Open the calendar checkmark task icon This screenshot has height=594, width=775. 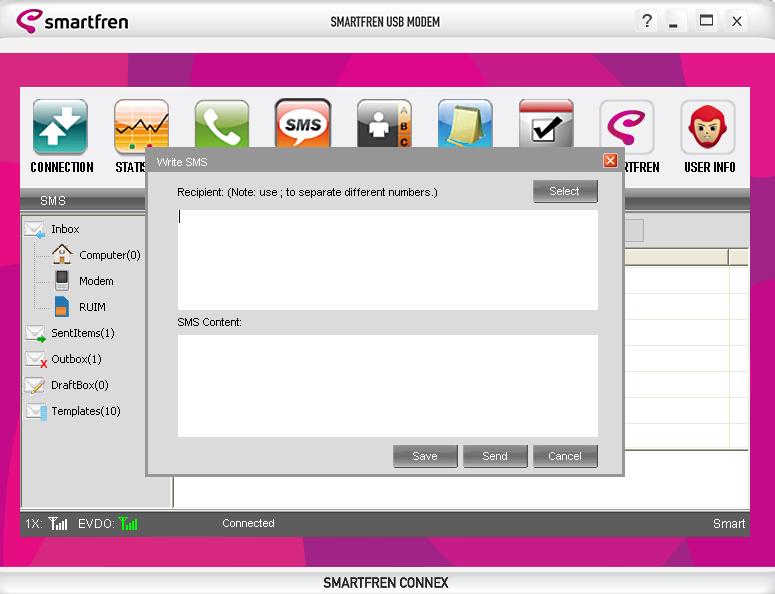pos(546,124)
